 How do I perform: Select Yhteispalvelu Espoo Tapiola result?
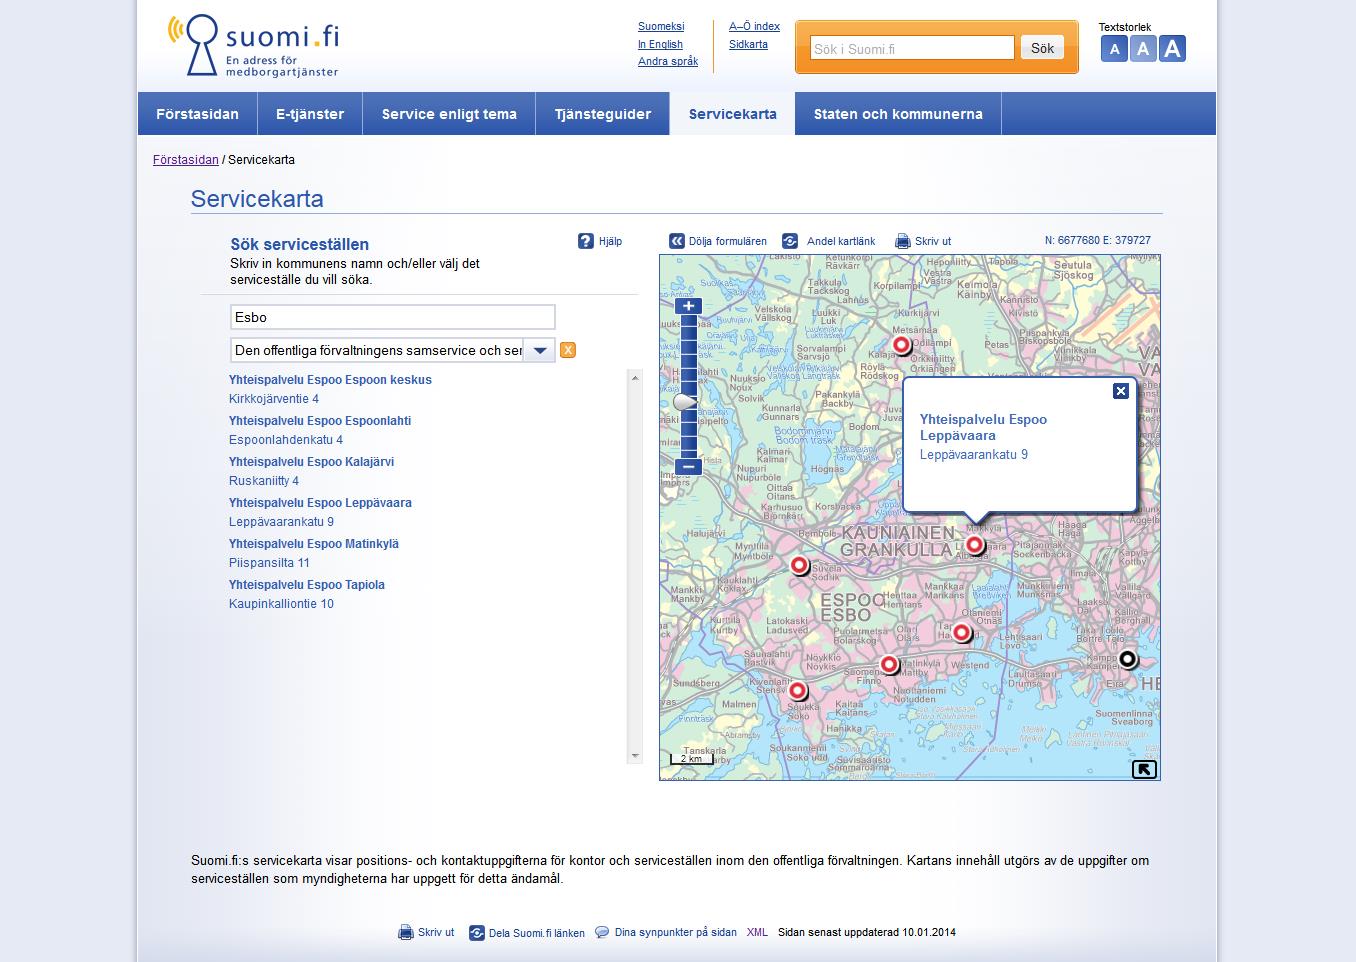pos(307,585)
